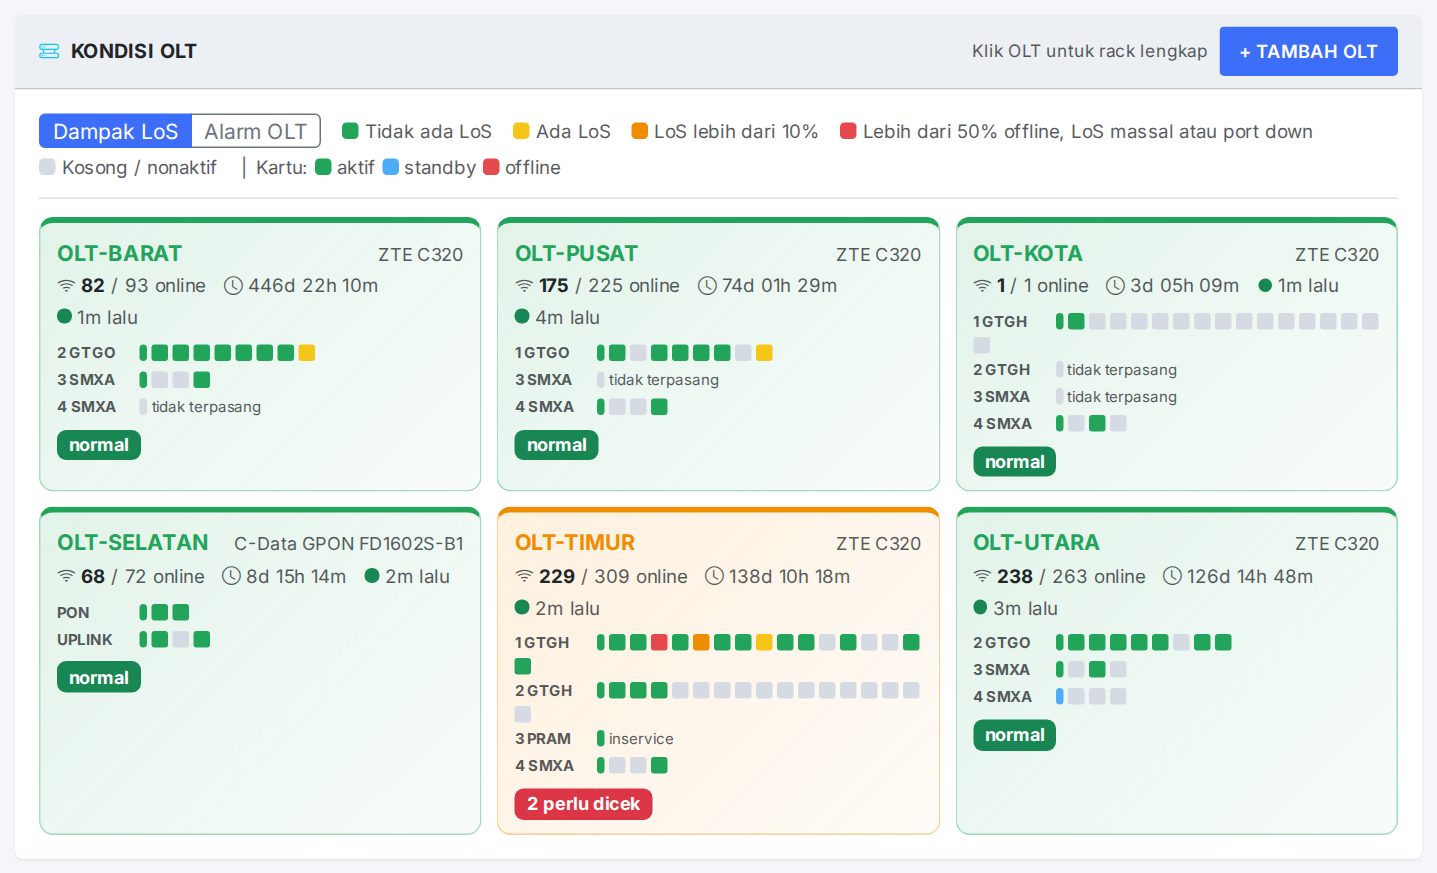The height and width of the screenshot is (873, 1437).
Task: Click the red port square in OLT-TIMUR 1 GTGH
Action: tap(659, 642)
